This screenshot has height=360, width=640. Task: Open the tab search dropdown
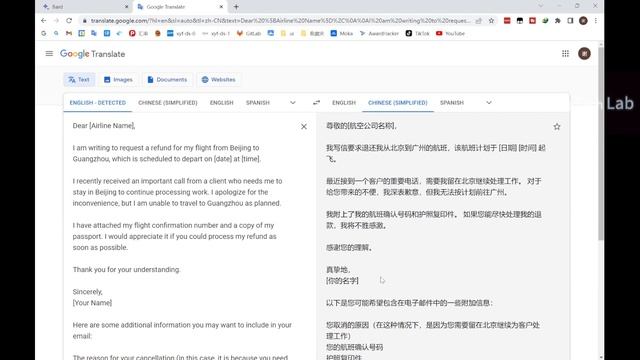pyautogui.click(x=540, y=6)
